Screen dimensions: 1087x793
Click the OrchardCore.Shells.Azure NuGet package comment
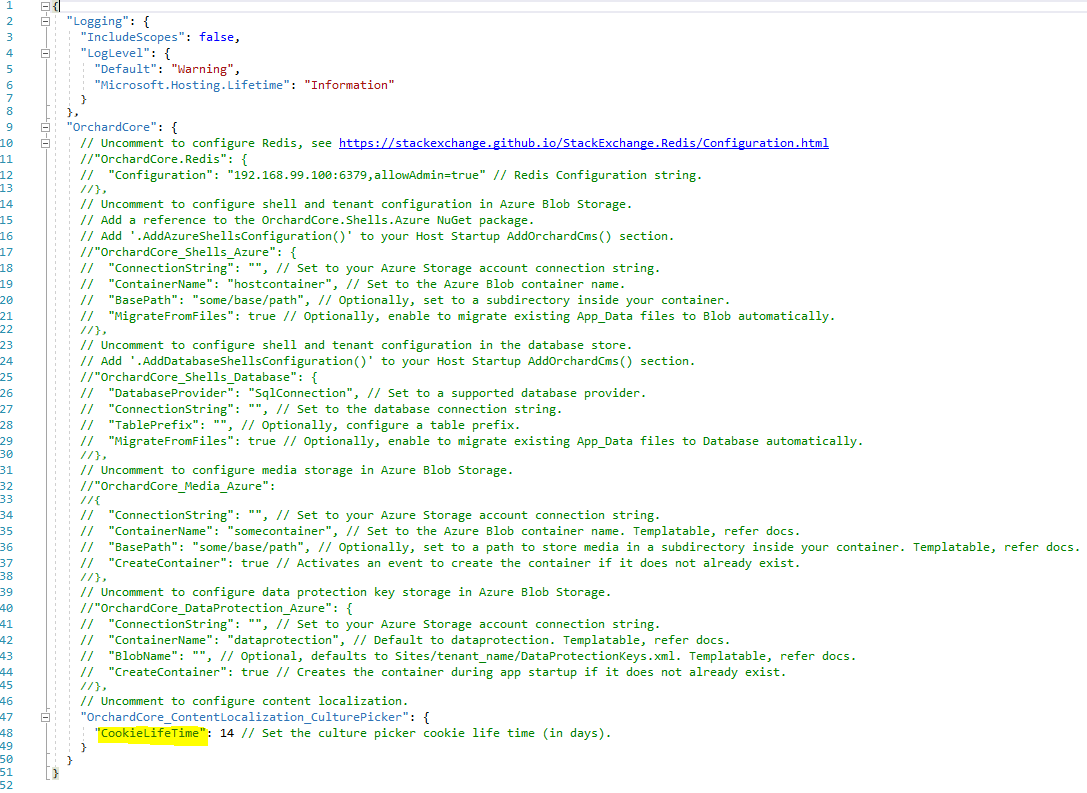click(x=307, y=220)
